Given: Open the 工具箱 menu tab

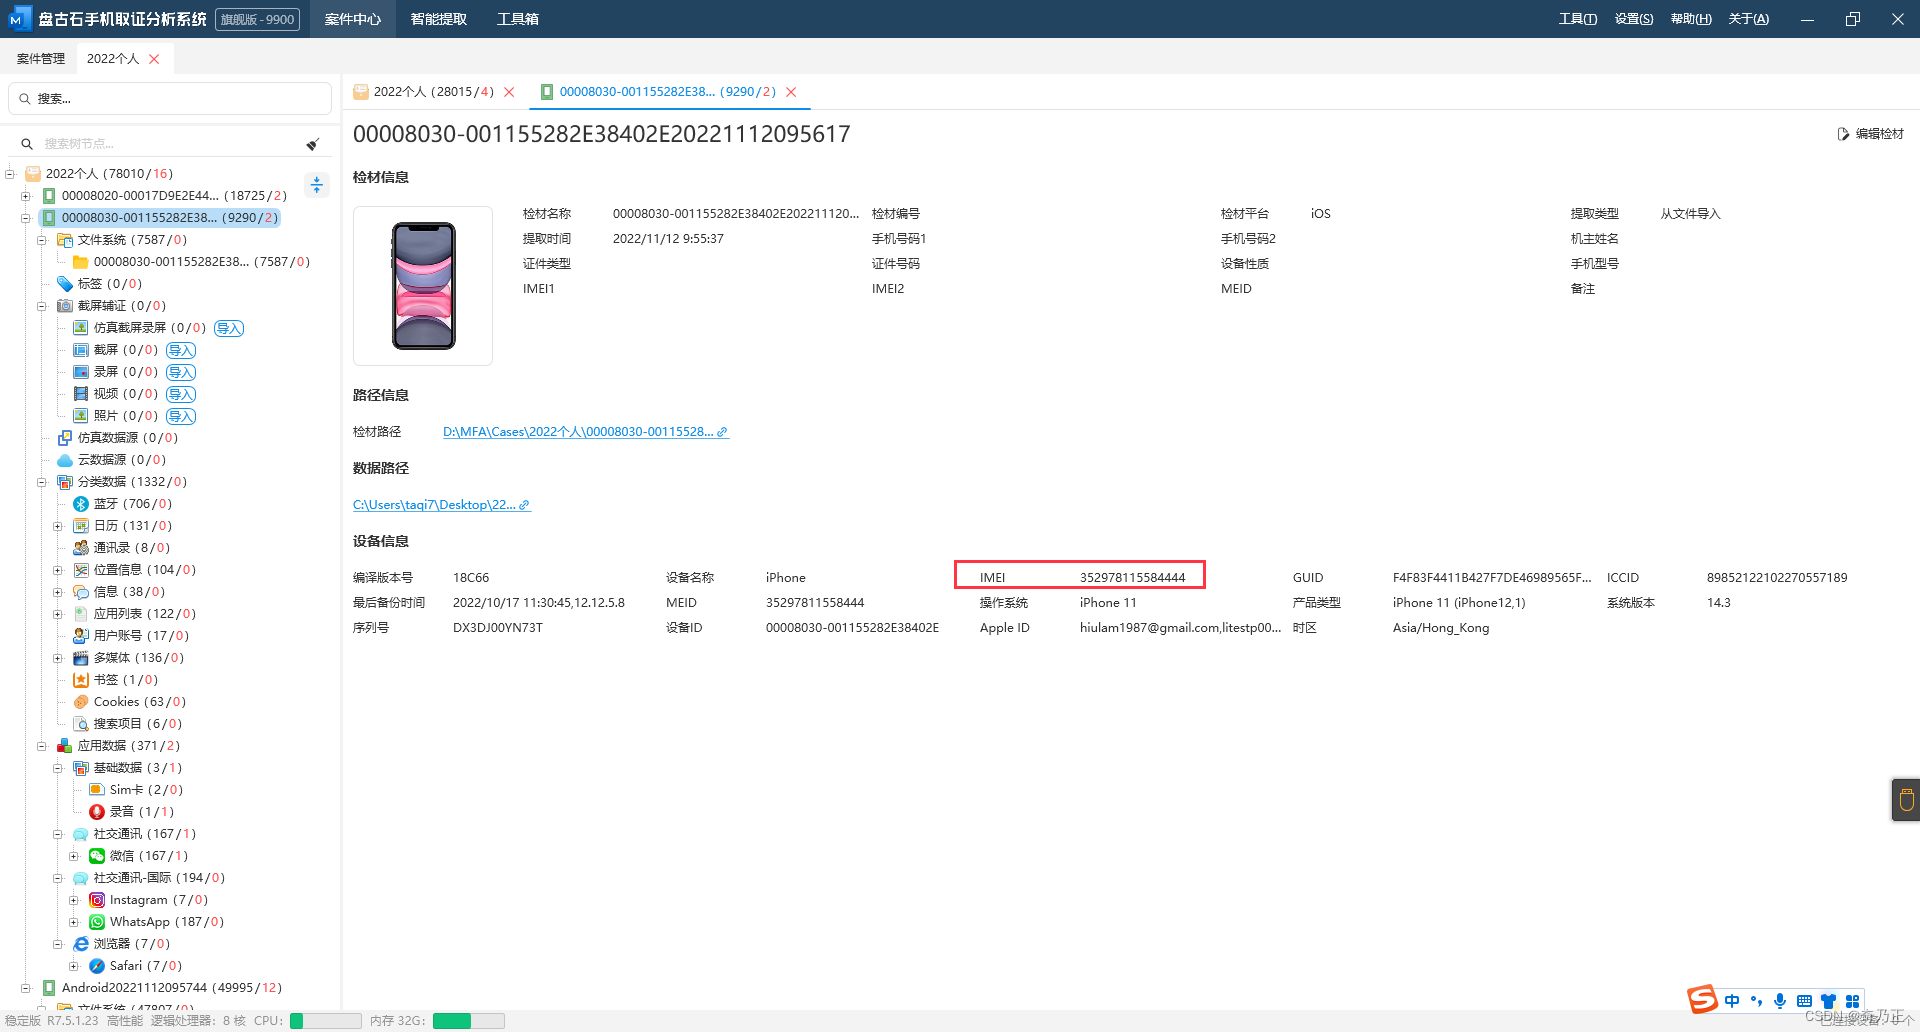Looking at the screenshot, I should click(518, 19).
